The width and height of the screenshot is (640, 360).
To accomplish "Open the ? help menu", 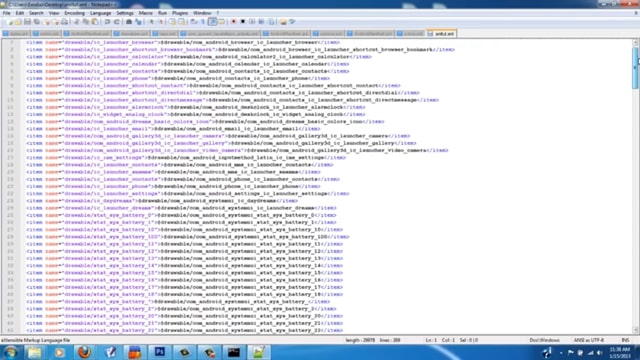I will [x=218, y=13].
